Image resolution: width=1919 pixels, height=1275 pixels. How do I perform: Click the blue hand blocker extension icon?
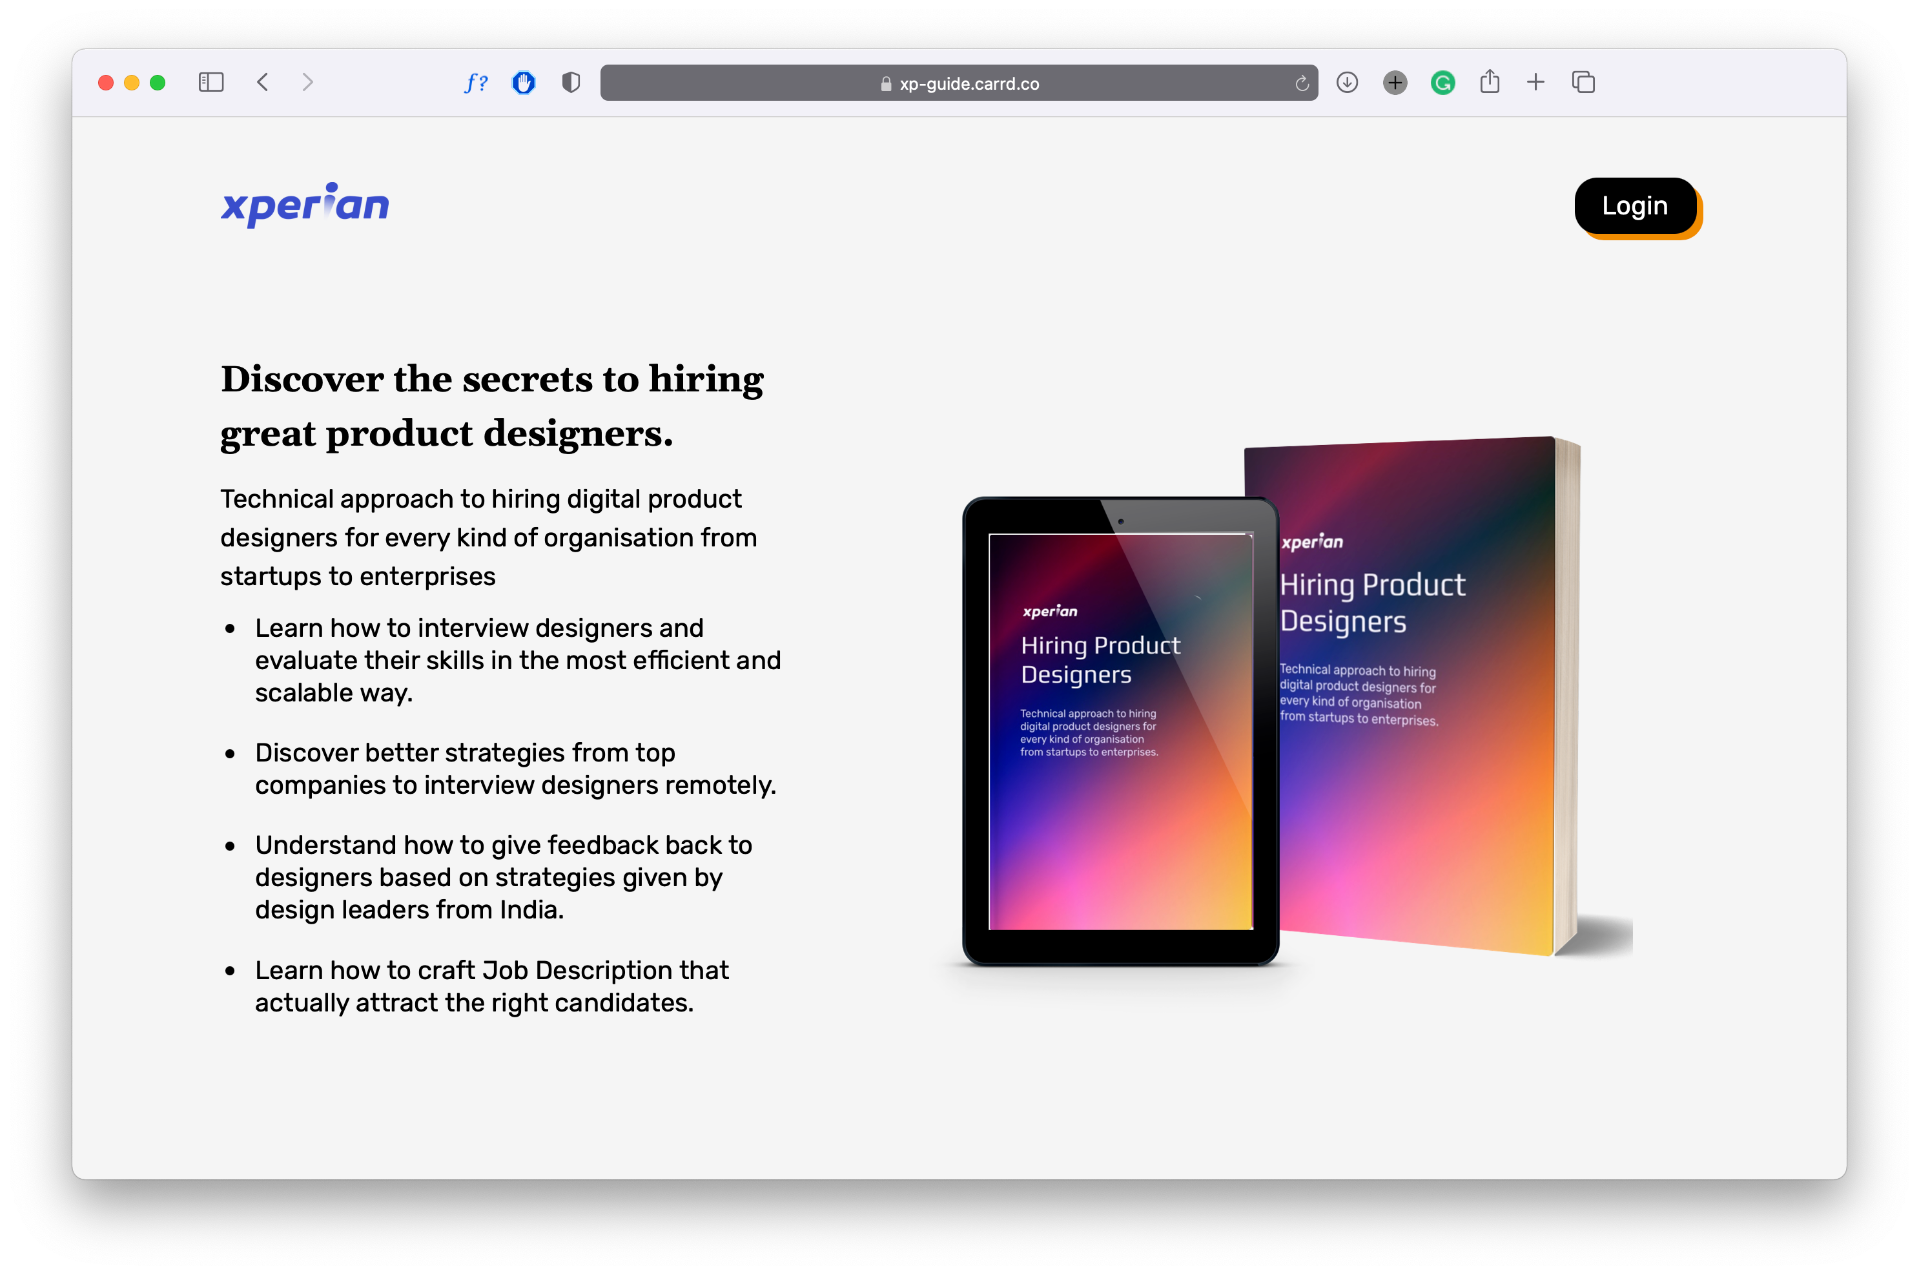(x=524, y=83)
